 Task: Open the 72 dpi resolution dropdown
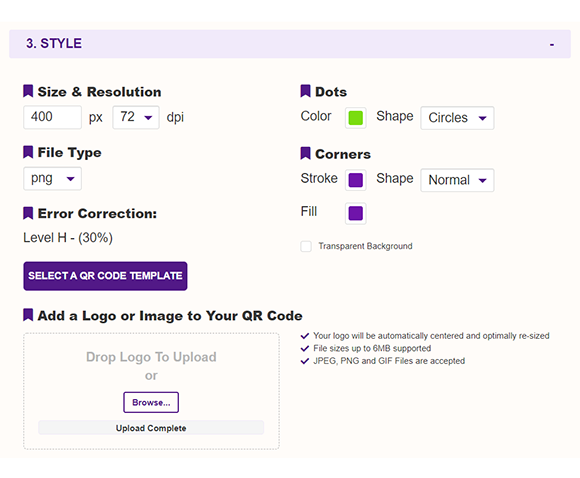tap(136, 117)
